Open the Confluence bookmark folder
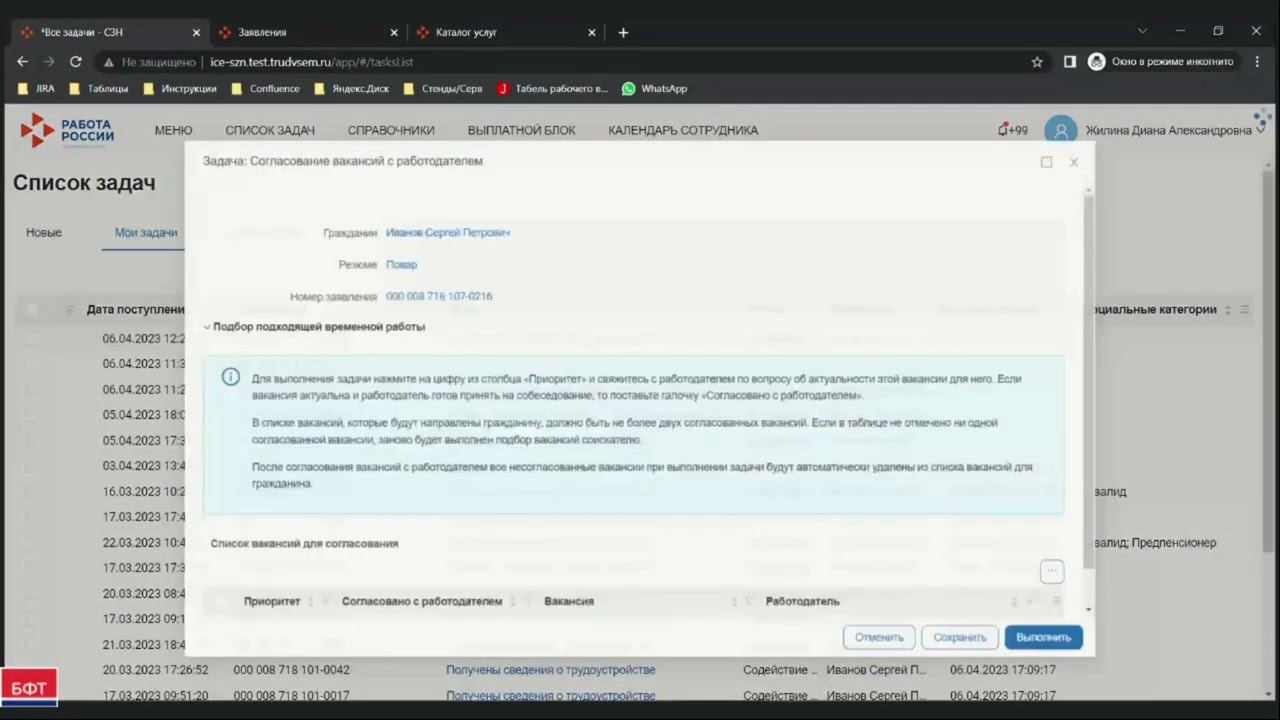The width and height of the screenshot is (1280, 720). tap(265, 89)
